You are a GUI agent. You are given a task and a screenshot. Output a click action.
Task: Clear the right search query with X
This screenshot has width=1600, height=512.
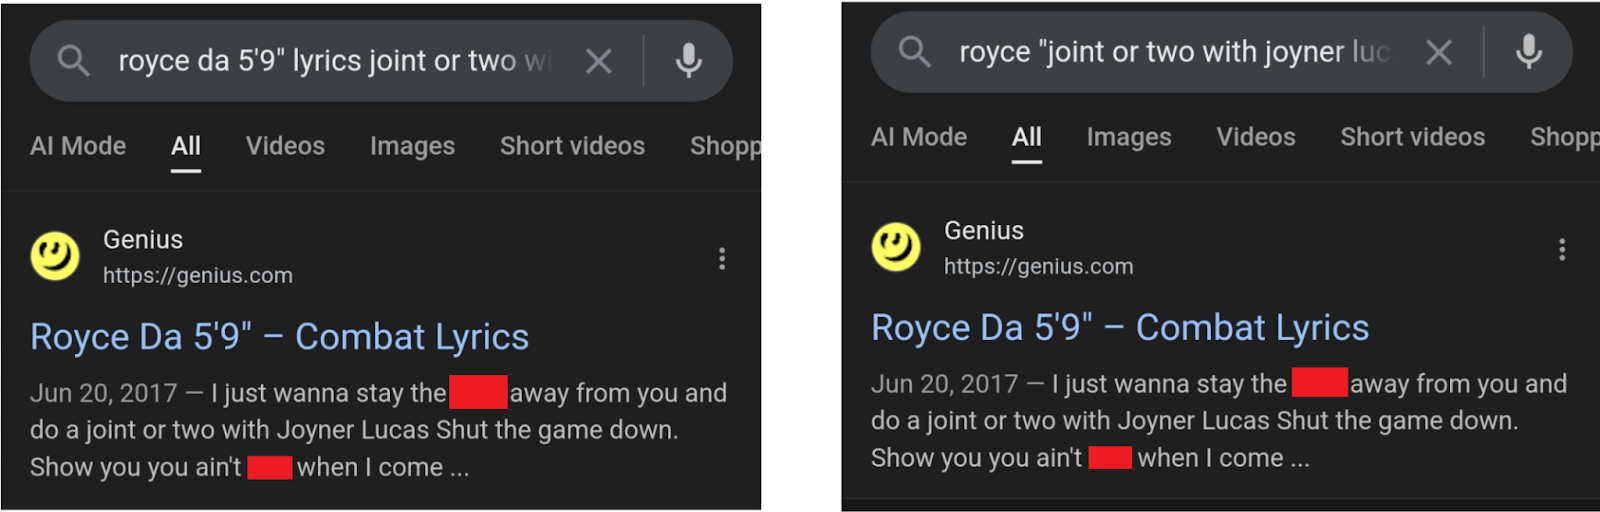[1439, 52]
